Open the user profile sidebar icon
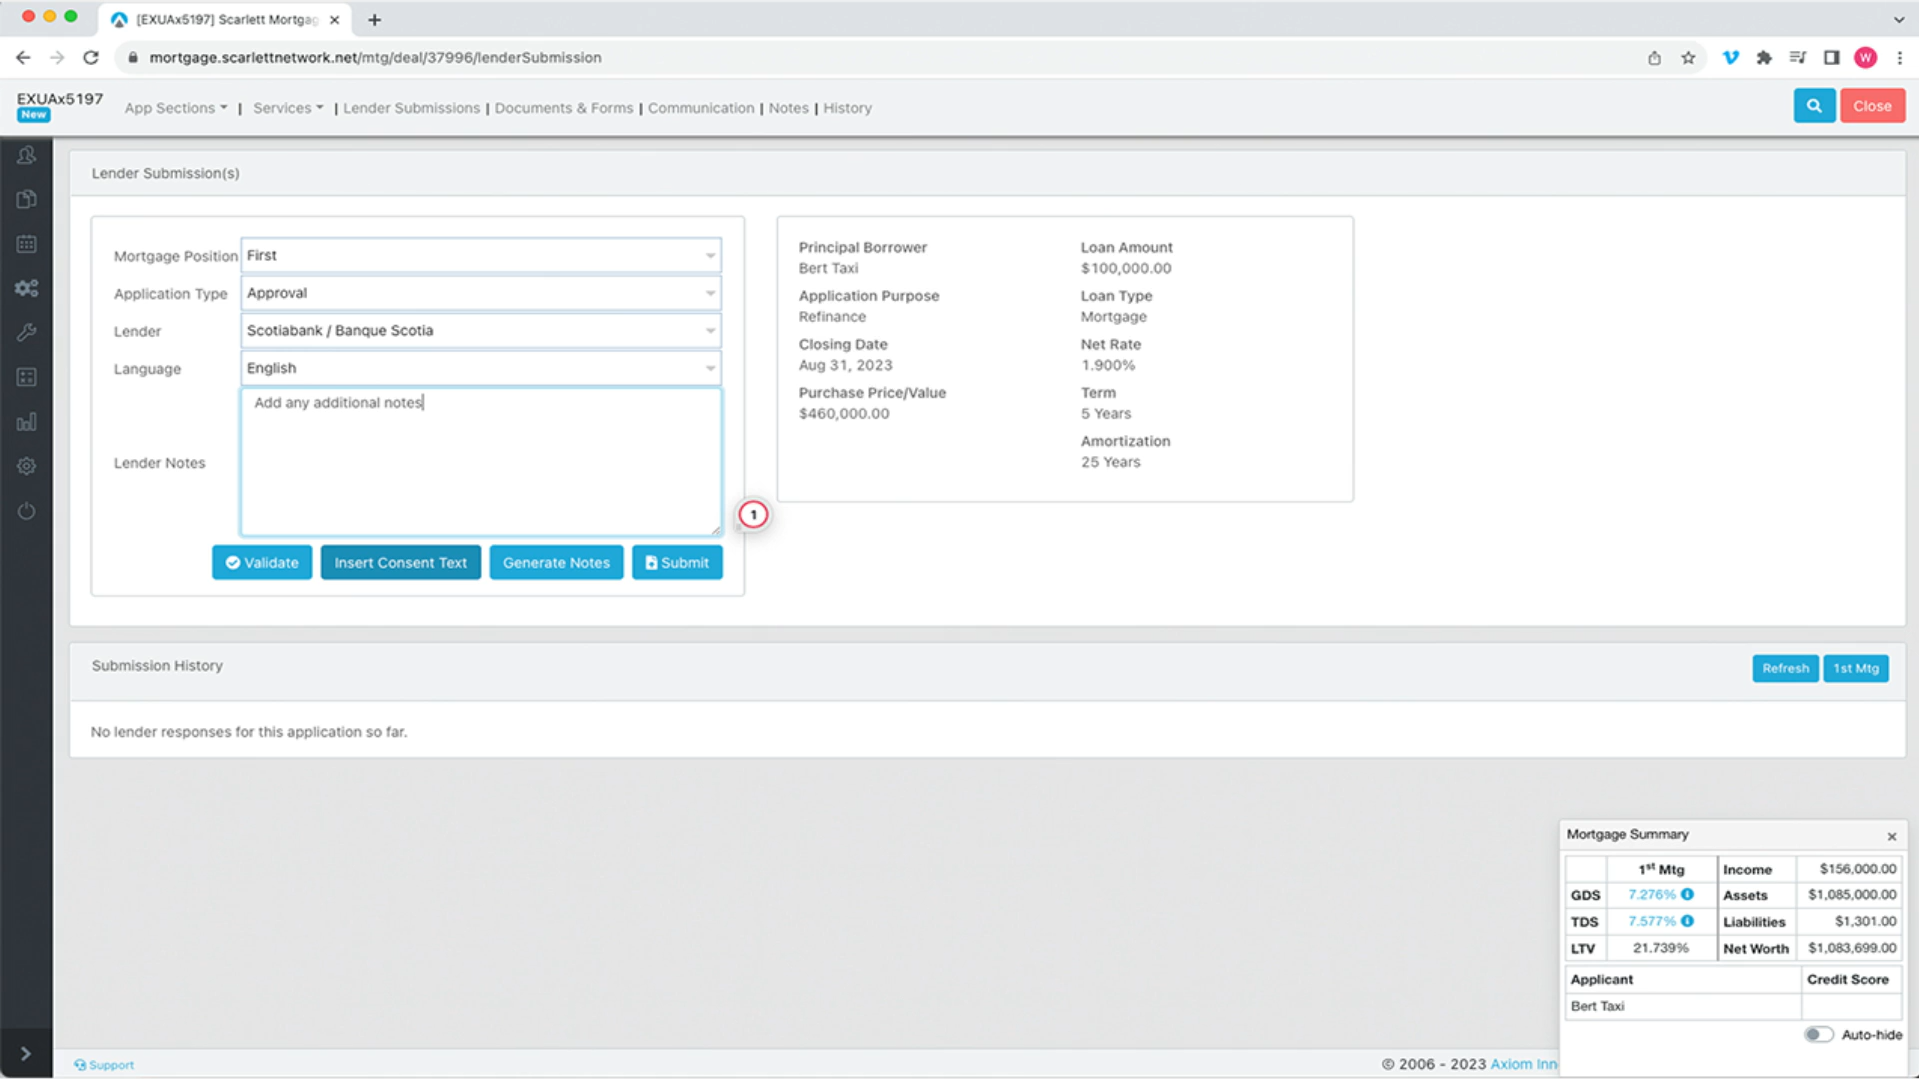 (x=27, y=156)
